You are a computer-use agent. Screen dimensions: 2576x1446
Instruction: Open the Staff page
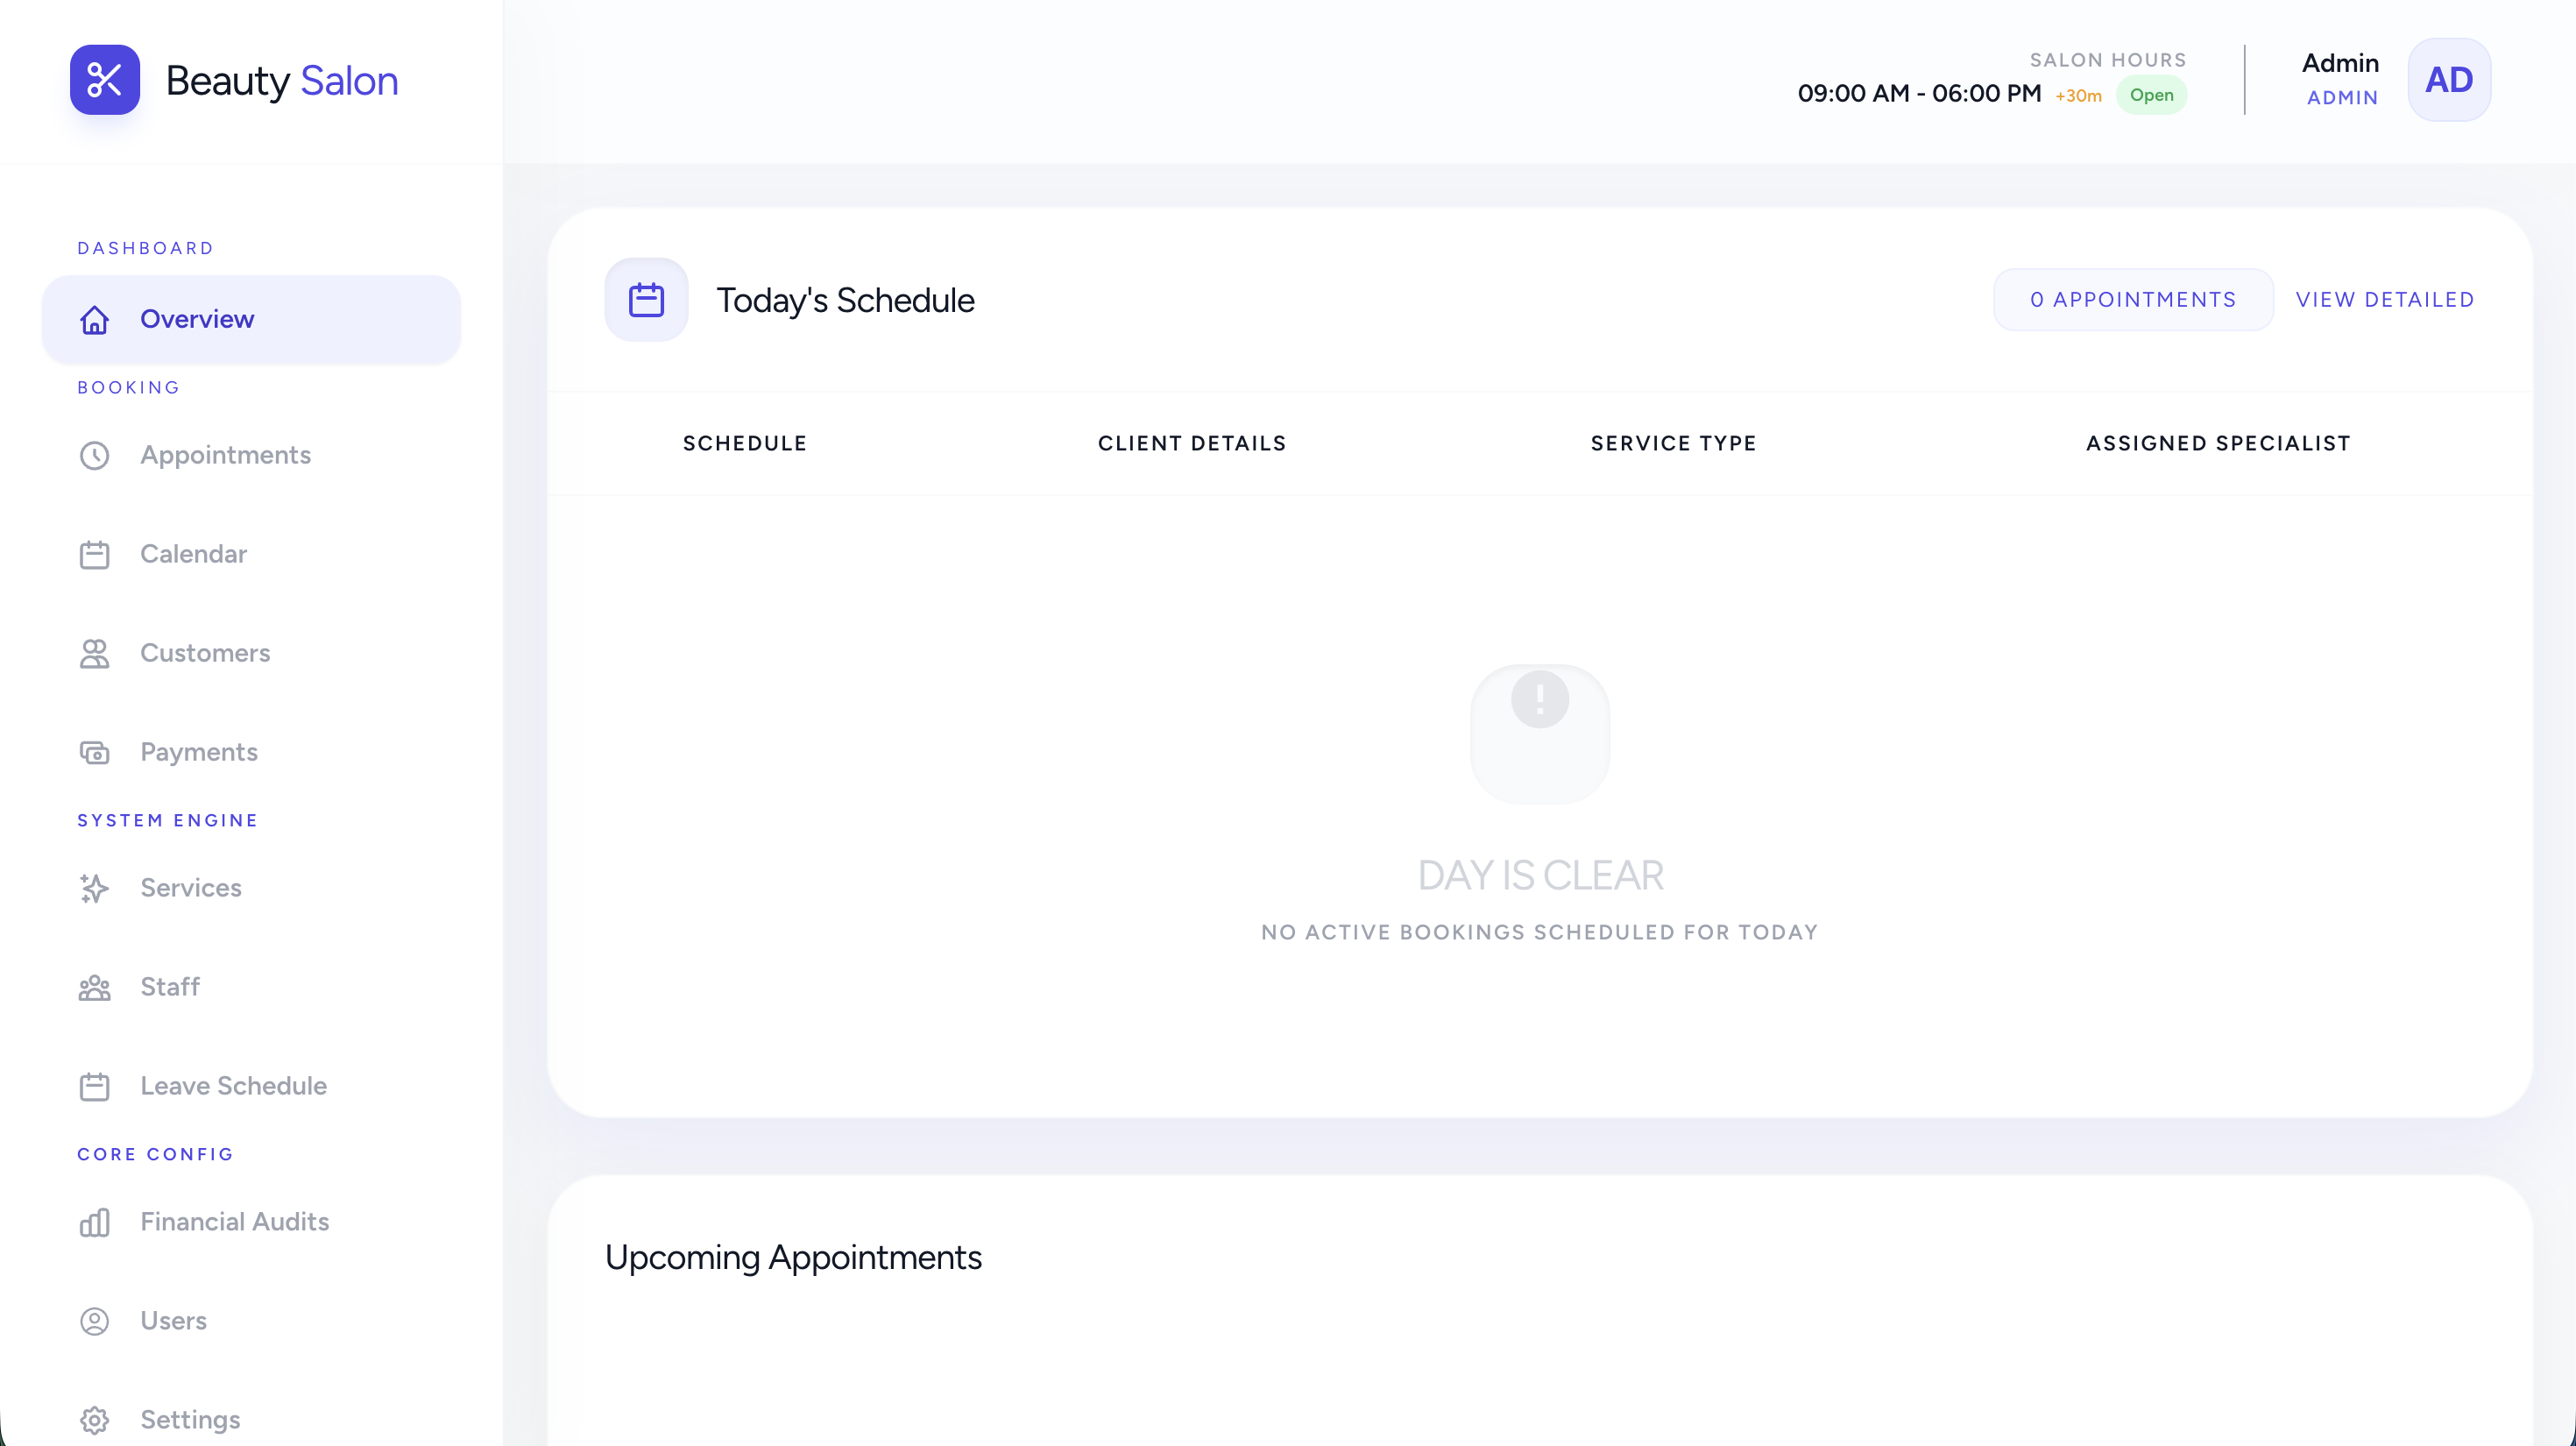tap(251, 988)
